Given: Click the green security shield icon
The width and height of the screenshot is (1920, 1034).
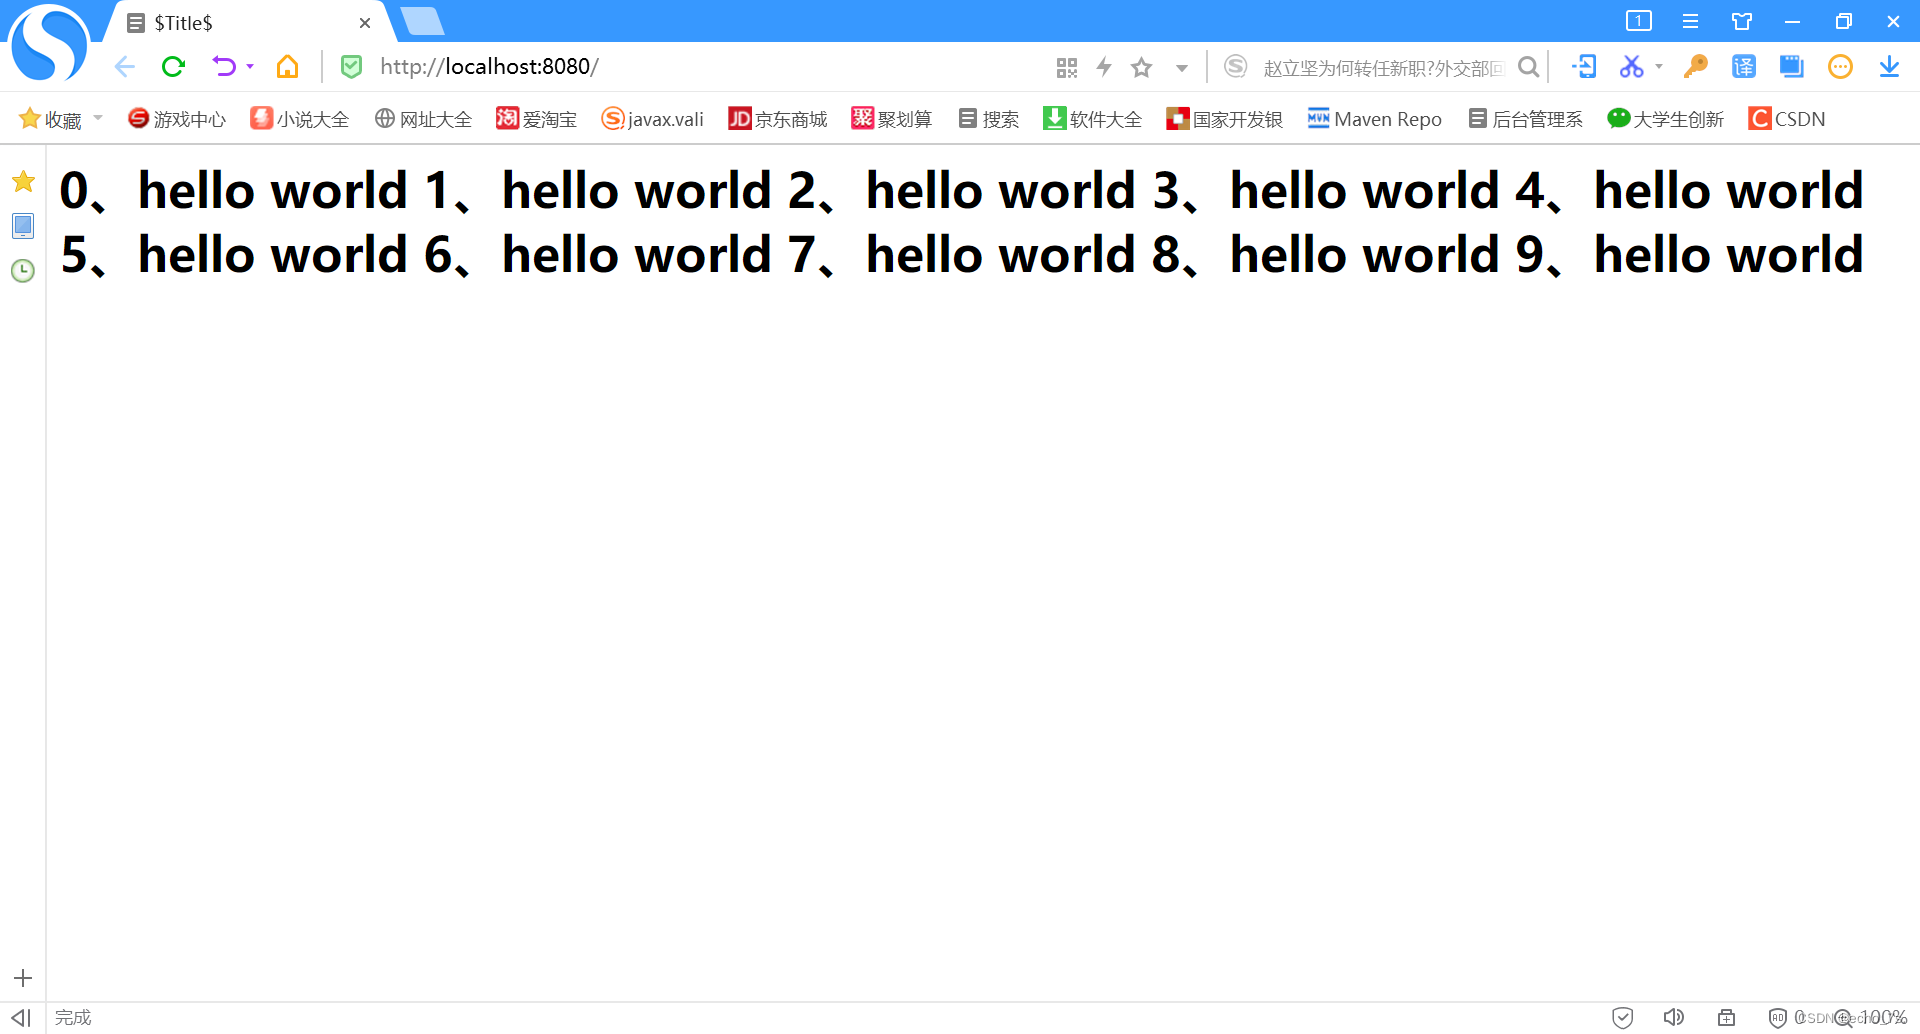Looking at the screenshot, I should (351, 67).
